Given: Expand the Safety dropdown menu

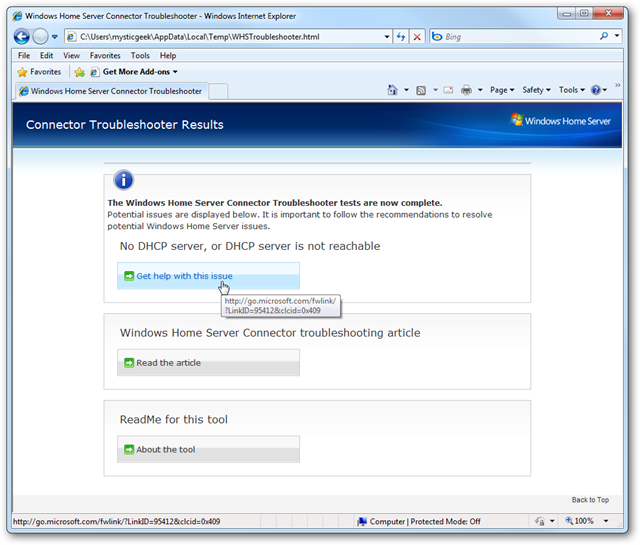Looking at the screenshot, I should [536, 90].
